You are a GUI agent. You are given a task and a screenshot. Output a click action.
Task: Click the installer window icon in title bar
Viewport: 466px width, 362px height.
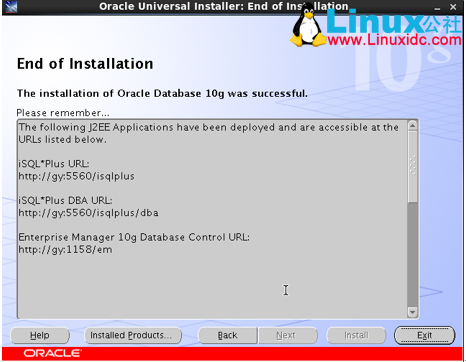point(10,7)
